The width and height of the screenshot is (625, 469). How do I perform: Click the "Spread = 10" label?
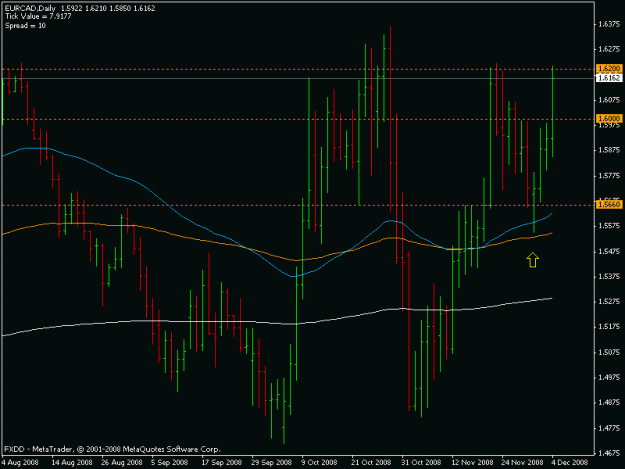pyautogui.click(x=25, y=26)
